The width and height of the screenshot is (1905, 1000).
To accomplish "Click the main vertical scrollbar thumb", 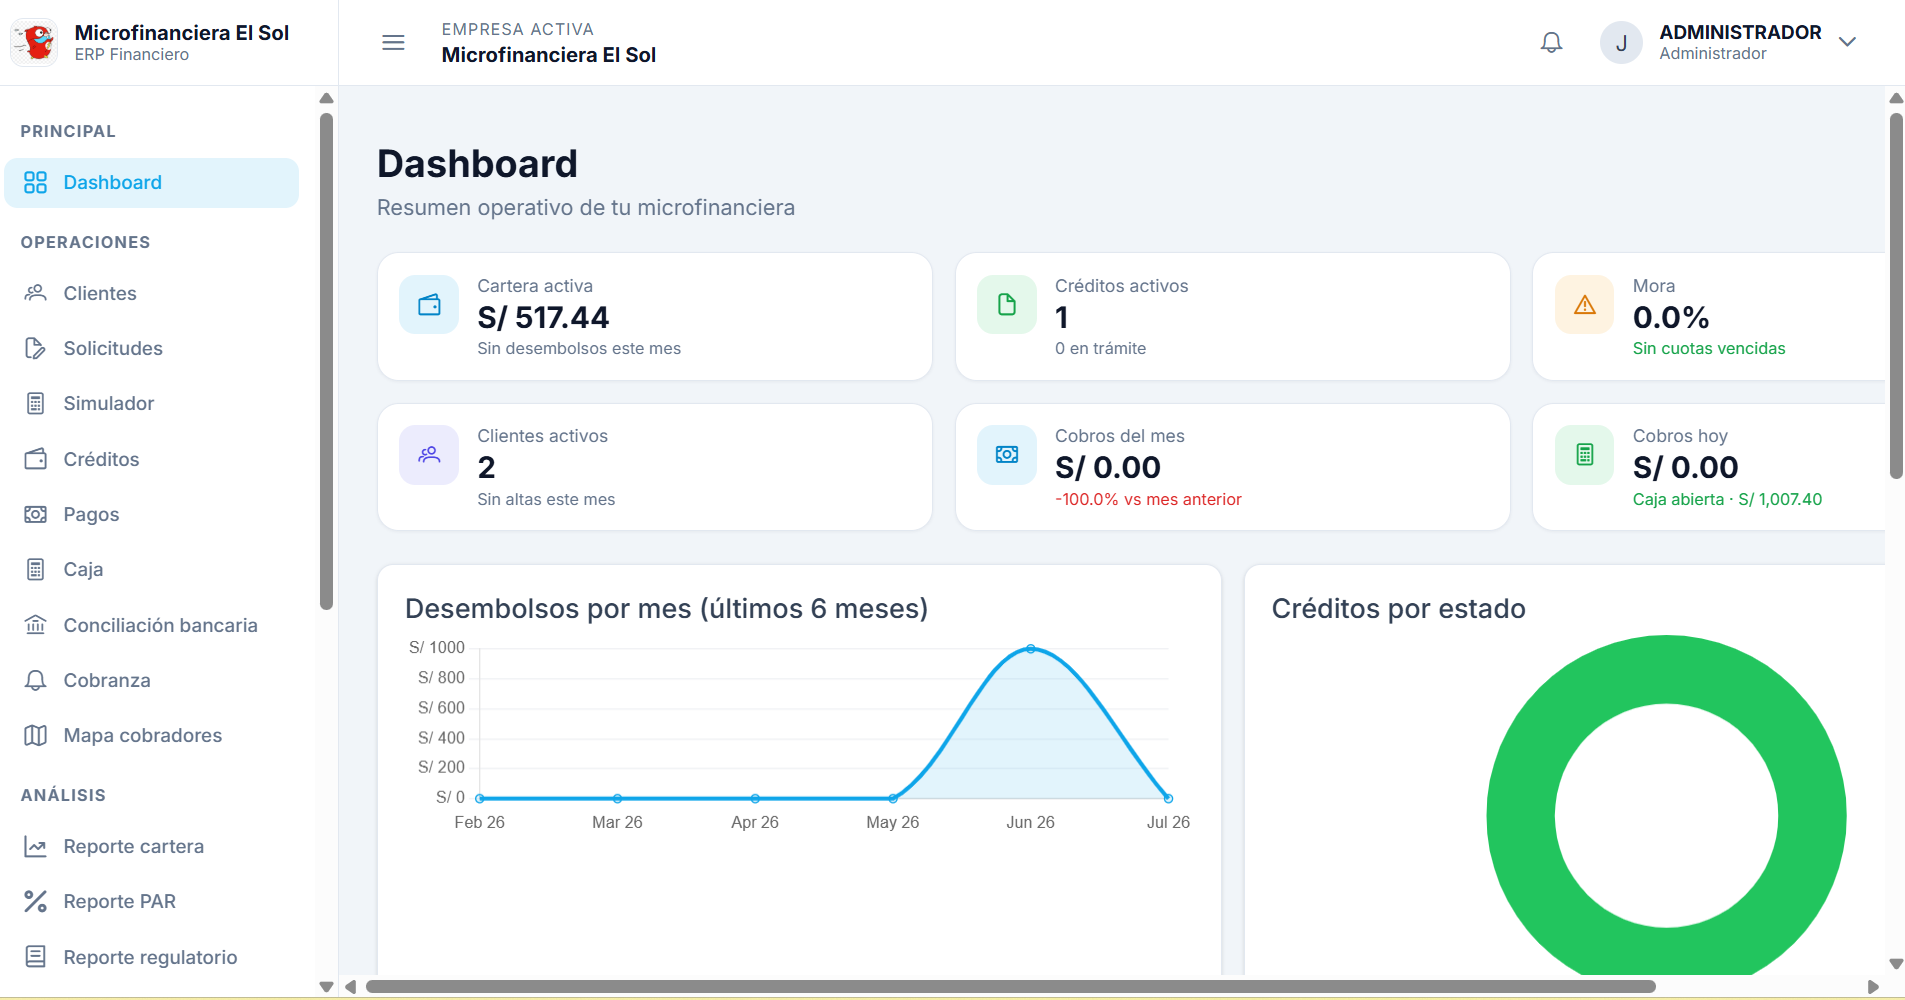I will [x=1896, y=296].
